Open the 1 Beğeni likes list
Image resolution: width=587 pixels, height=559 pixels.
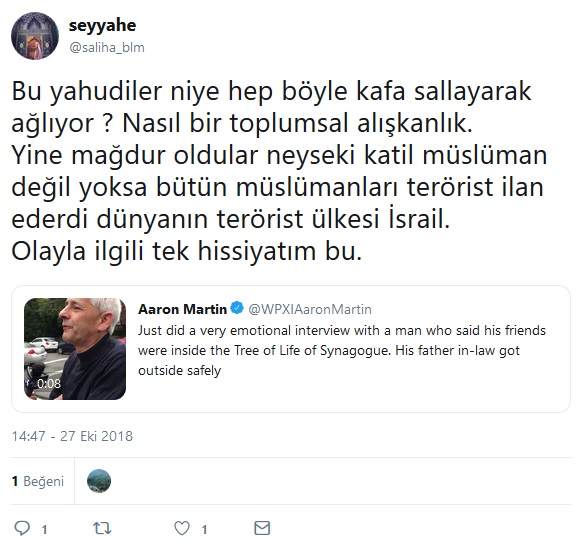point(38,481)
